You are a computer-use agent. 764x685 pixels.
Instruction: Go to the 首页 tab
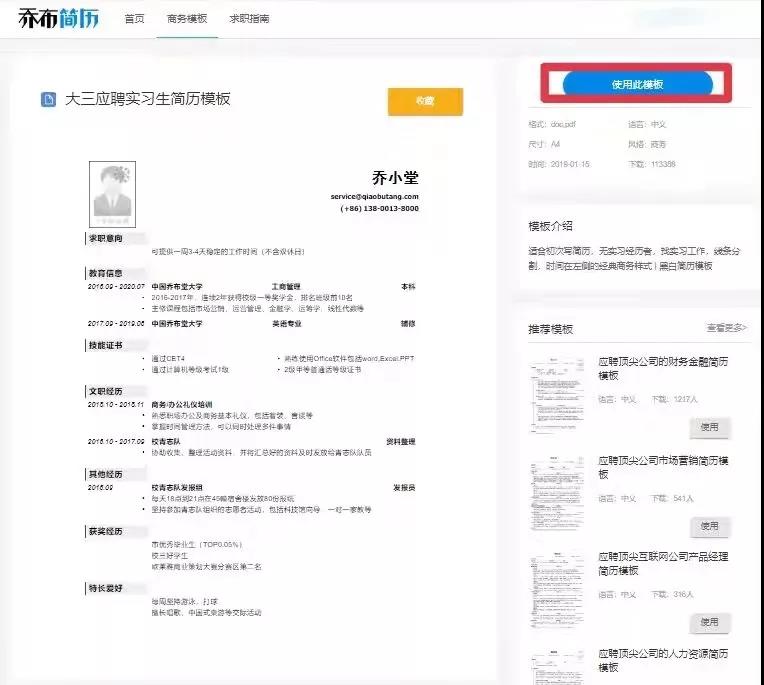[134, 19]
